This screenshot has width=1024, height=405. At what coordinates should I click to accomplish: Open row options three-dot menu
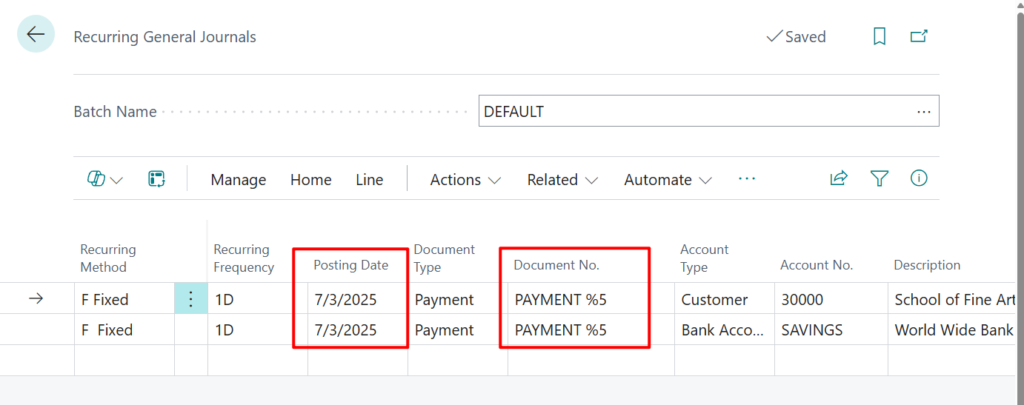point(191,299)
